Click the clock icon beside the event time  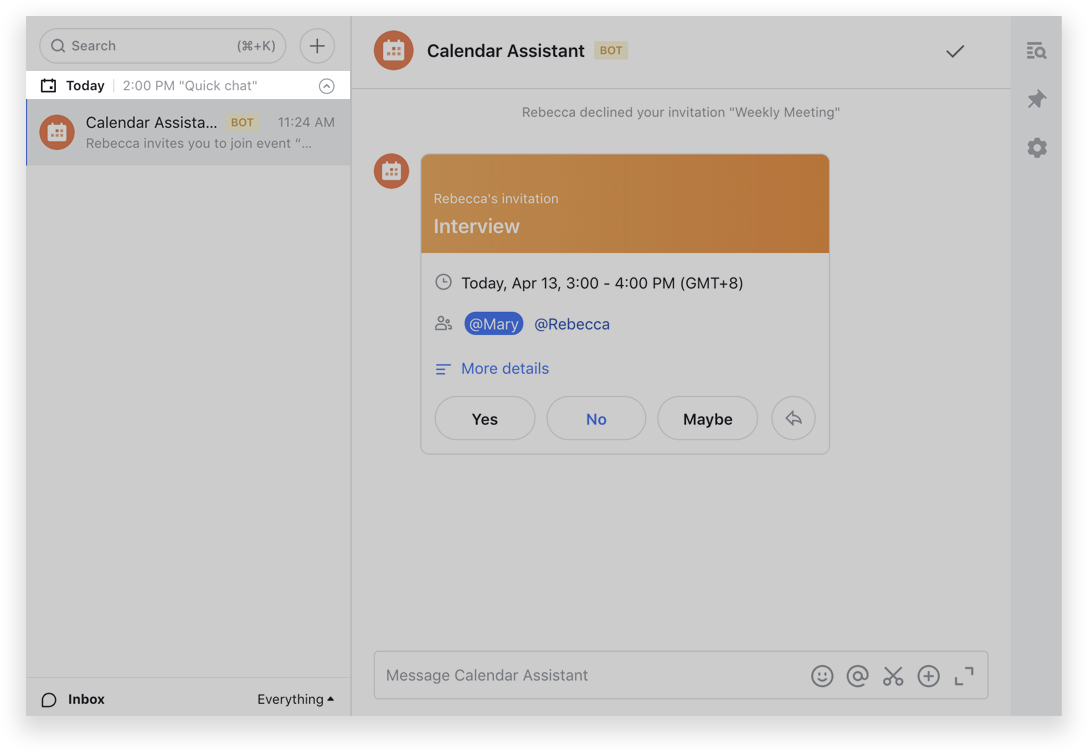coord(443,282)
